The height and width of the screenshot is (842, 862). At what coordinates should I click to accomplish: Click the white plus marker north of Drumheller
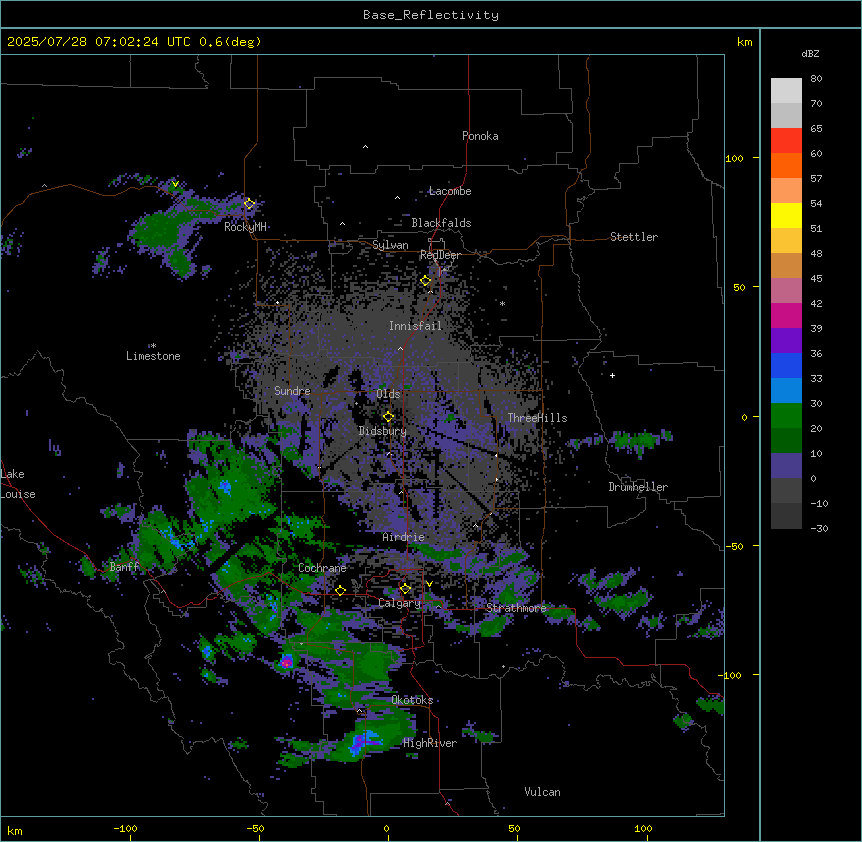[612, 375]
